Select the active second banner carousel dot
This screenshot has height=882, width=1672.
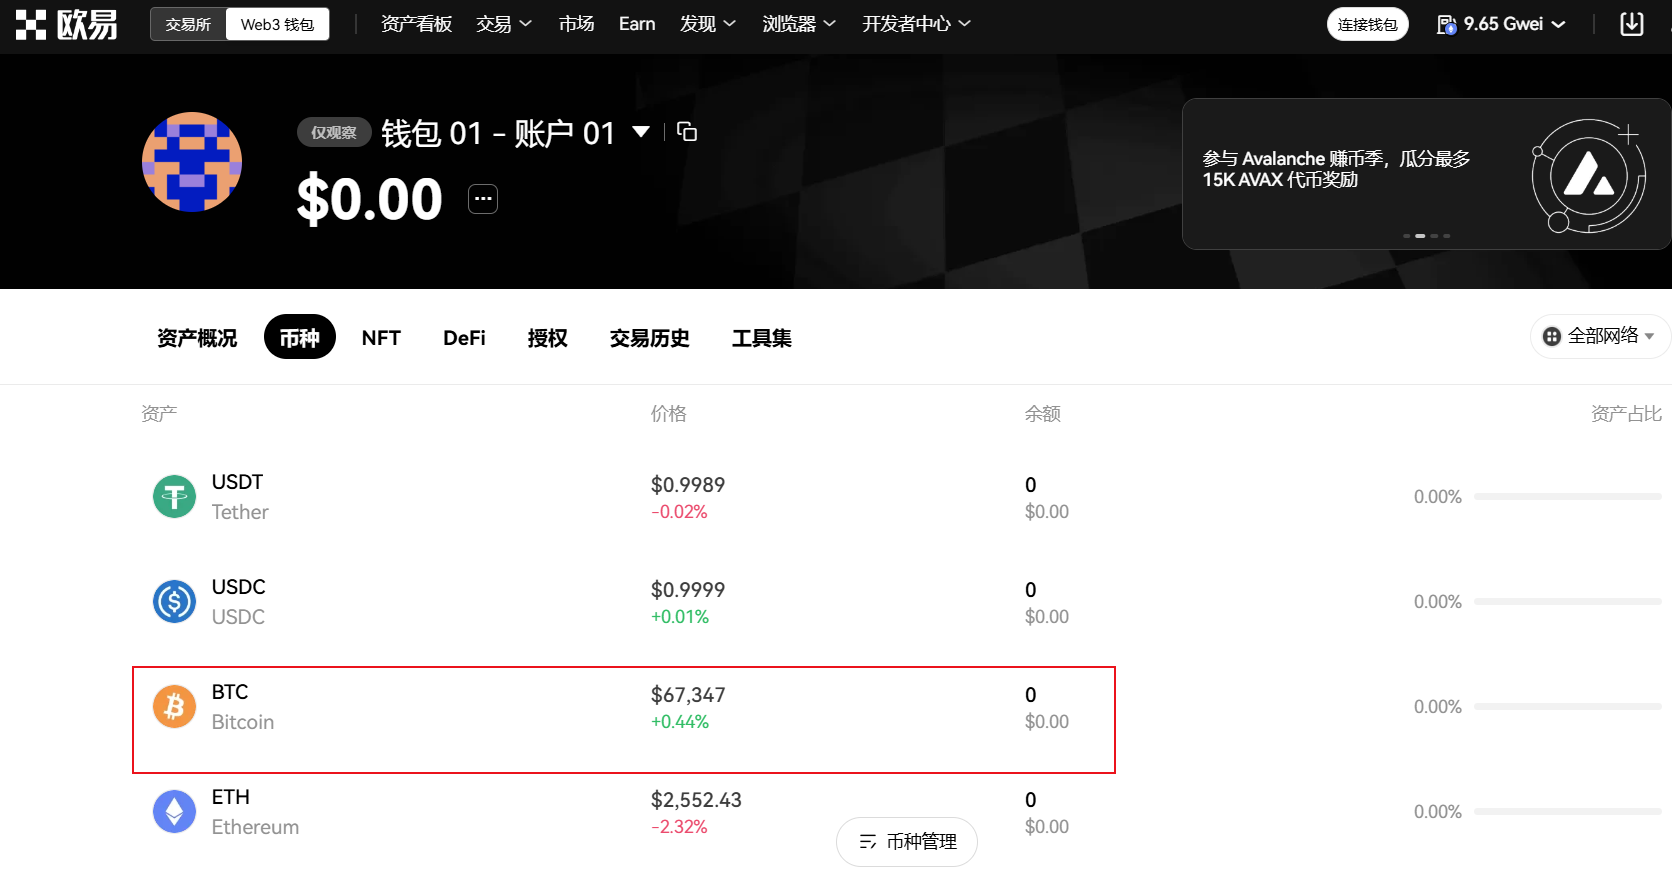[1420, 236]
